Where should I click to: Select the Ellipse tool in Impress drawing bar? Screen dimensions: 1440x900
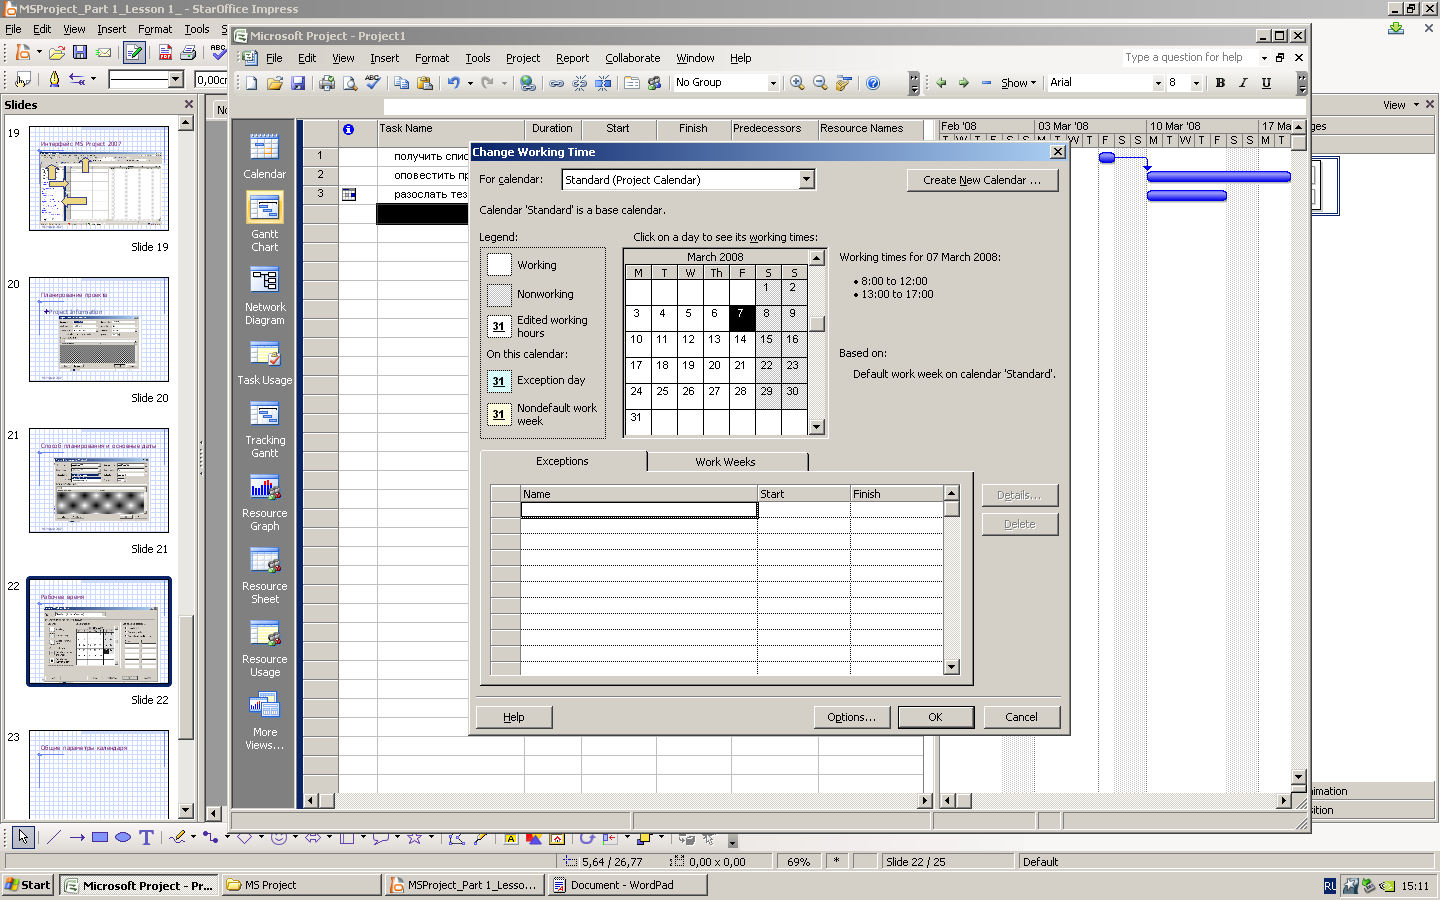pos(123,838)
